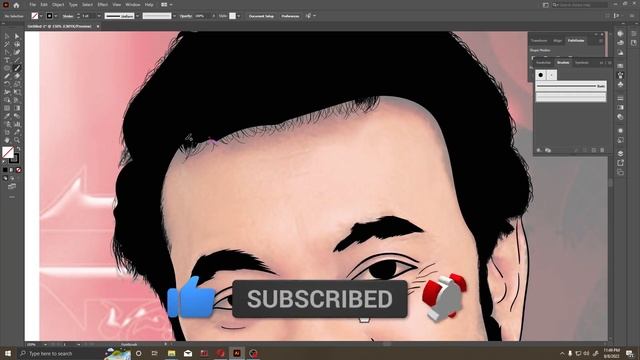The image size is (640, 360).
Task: Open Edit Toolbar three-dots button
Action: pyautogui.click(x=12, y=197)
